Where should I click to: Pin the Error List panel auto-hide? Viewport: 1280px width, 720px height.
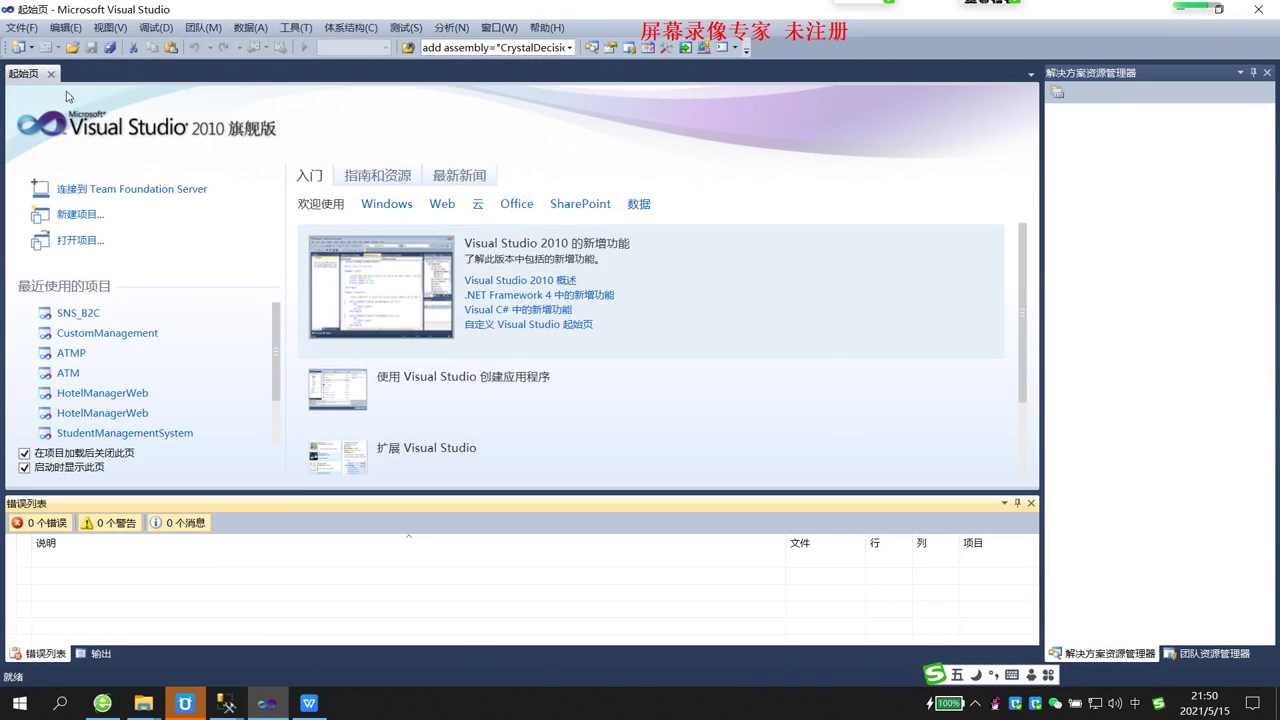1017,503
